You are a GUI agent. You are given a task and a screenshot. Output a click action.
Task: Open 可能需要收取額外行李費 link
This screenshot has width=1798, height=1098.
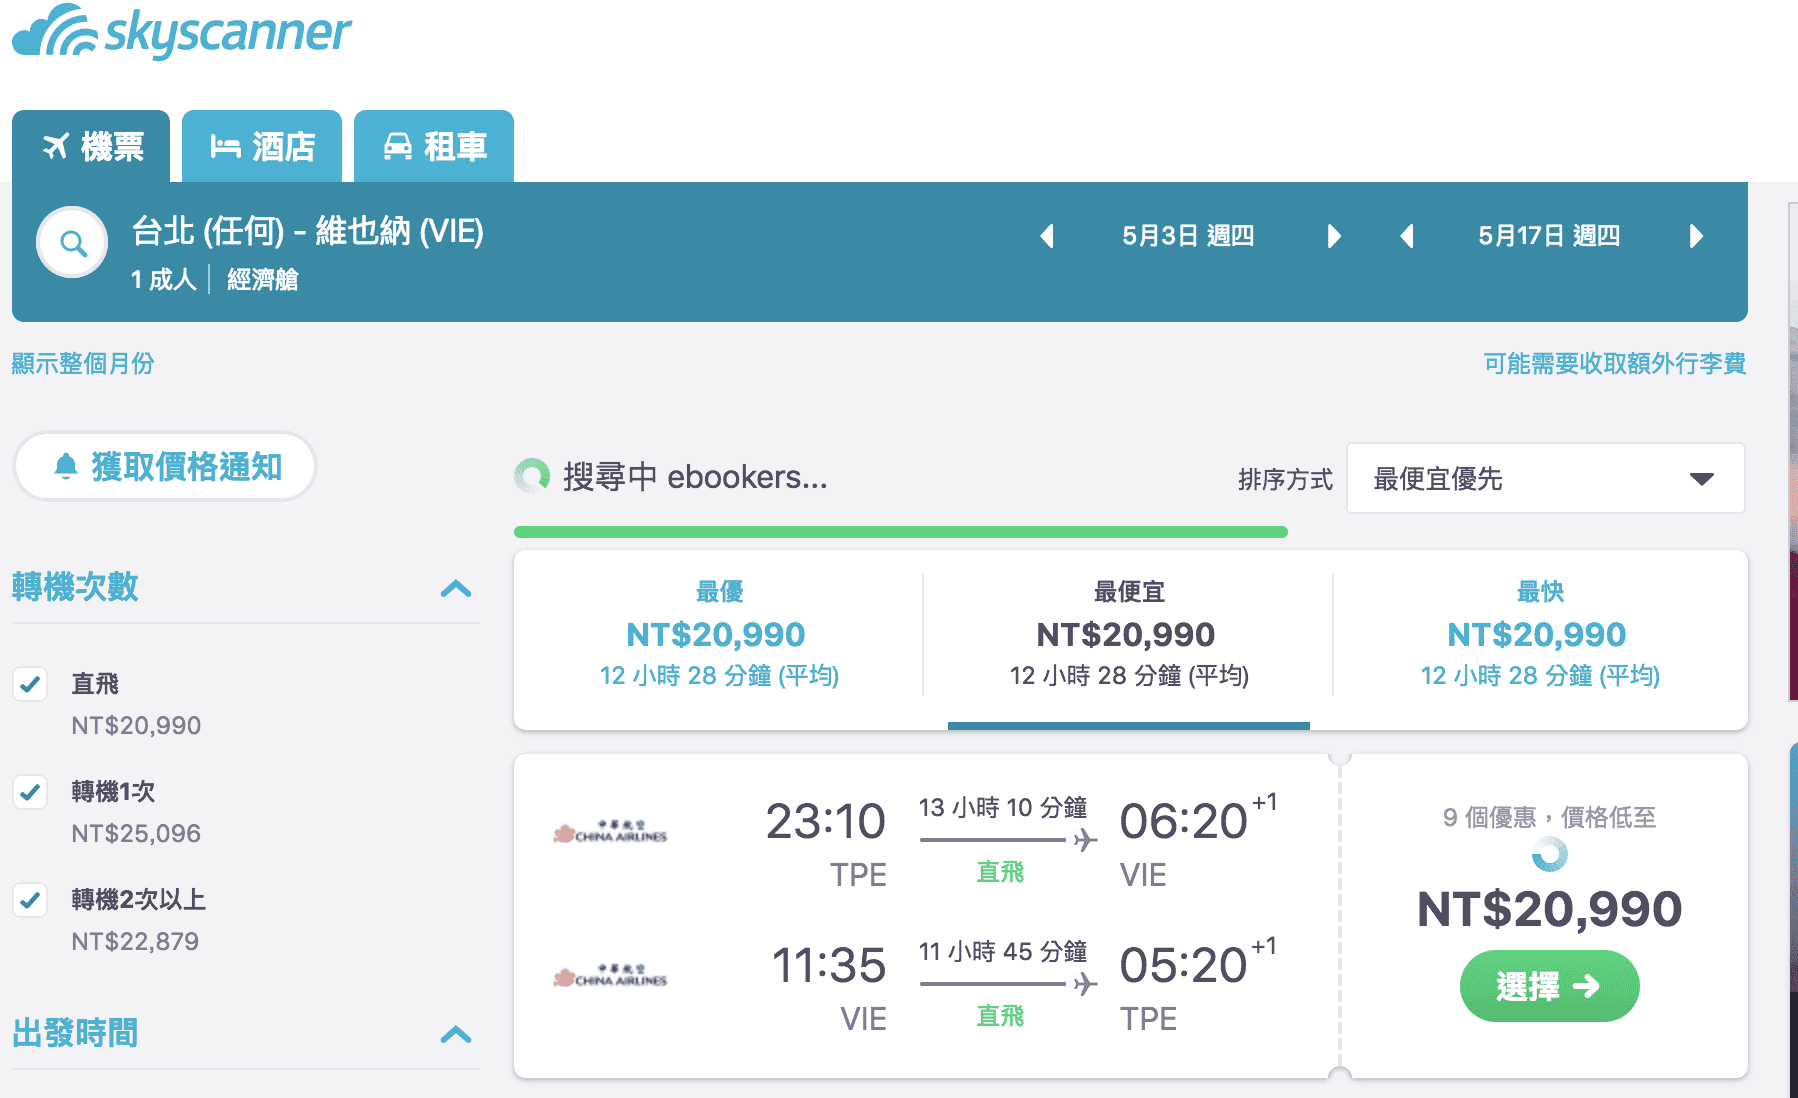[x=1615, y=363]
